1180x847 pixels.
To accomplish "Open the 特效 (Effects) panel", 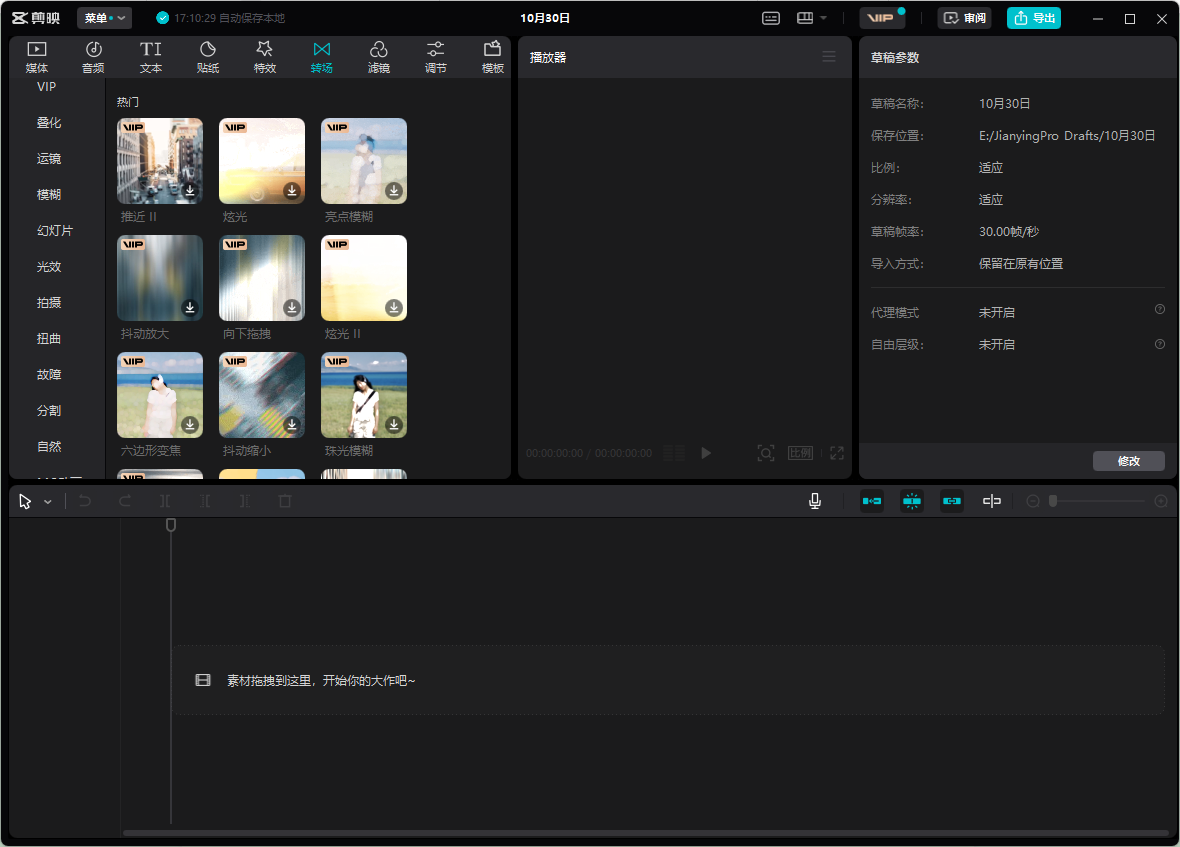I will [x=264, y=56].
